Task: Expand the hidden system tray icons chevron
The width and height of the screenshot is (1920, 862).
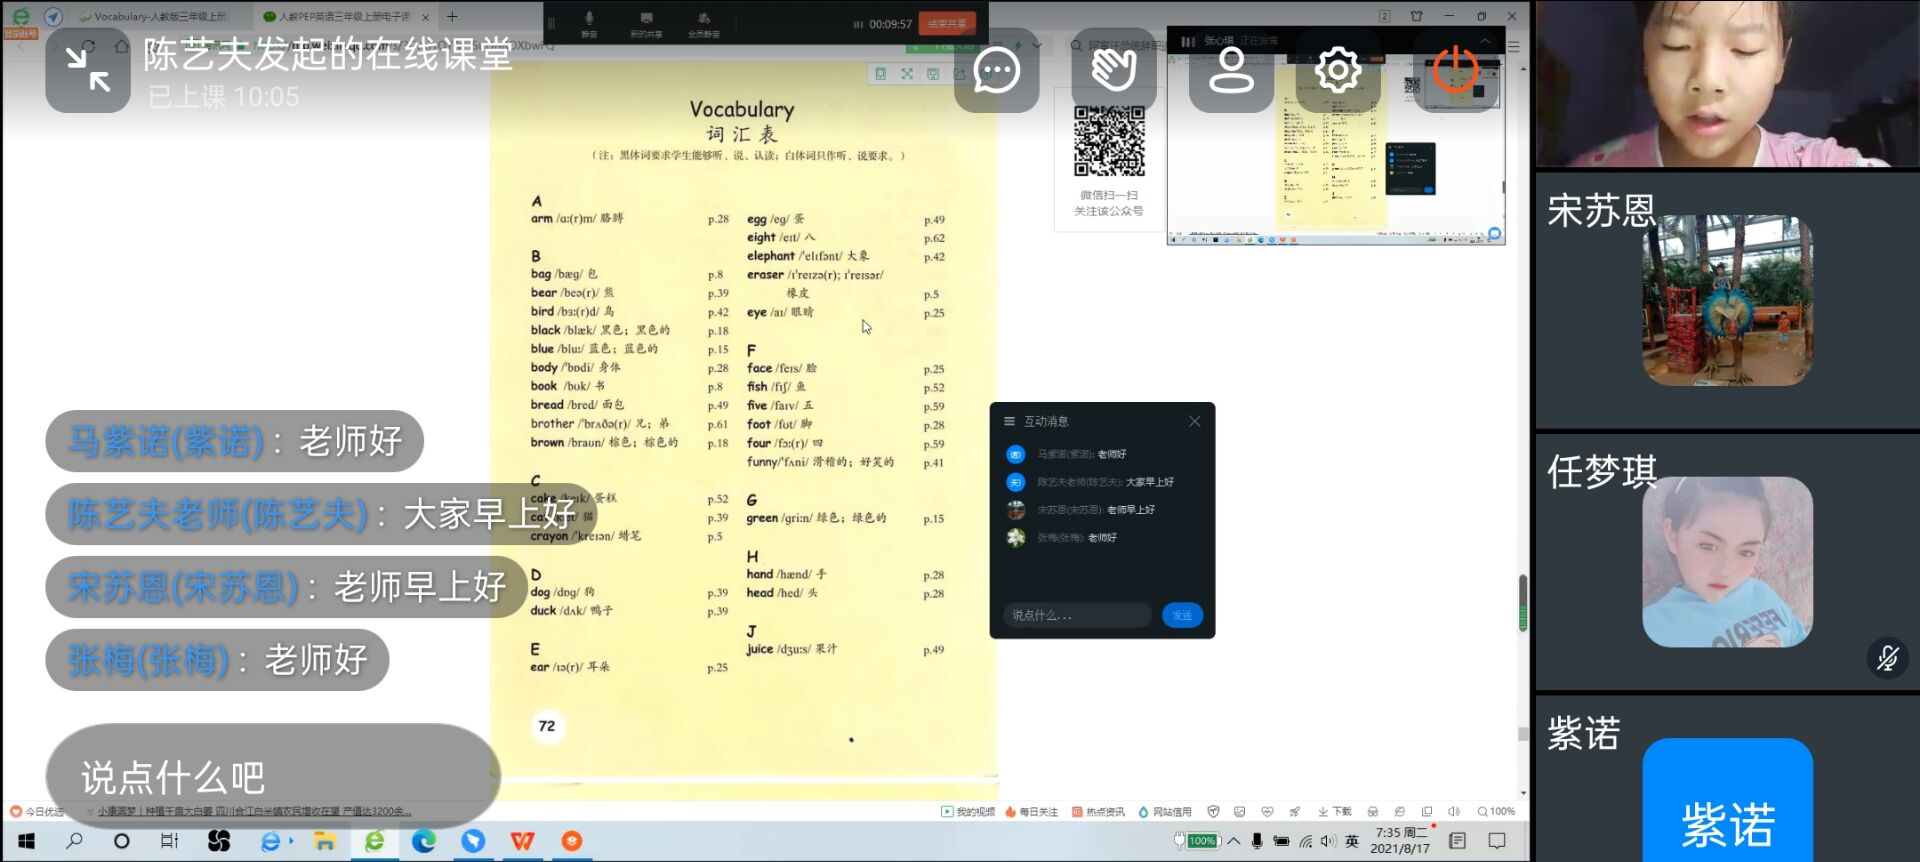Action: coord(1234,841)
